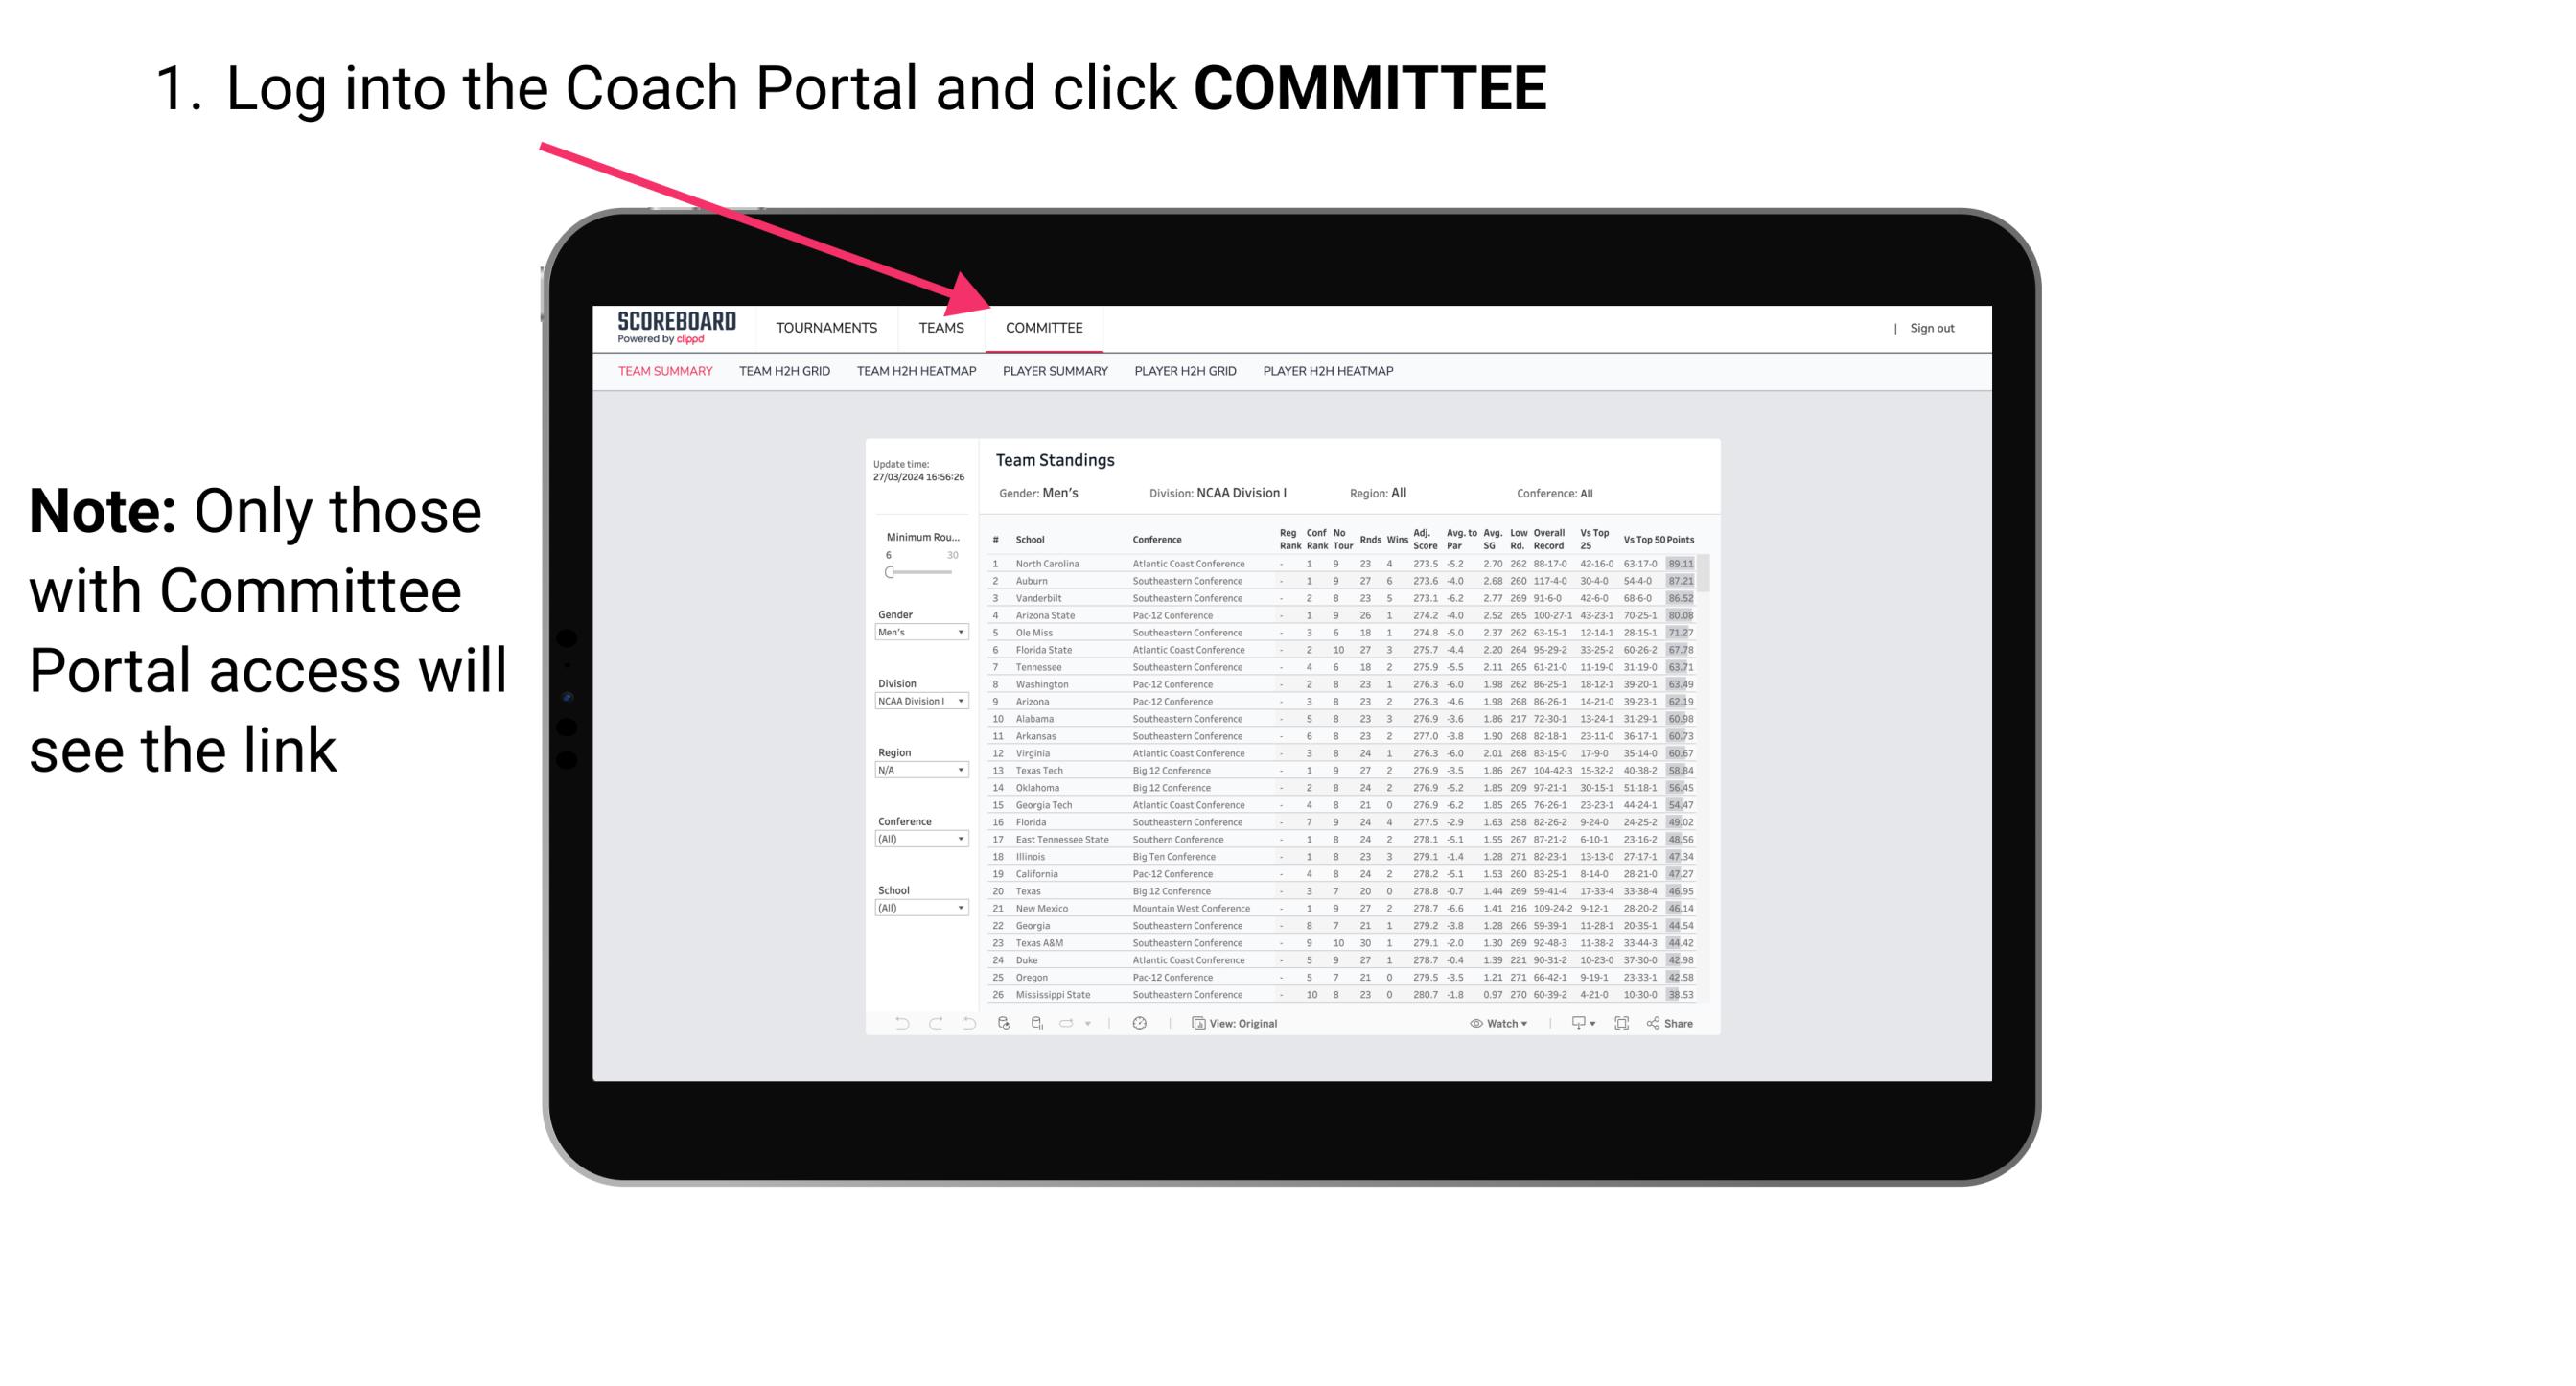The height and width of the screenshot is (1386, 2576).
Task: Select the TEAM H2H GRID sub-tab
Action: coord(785,374)
